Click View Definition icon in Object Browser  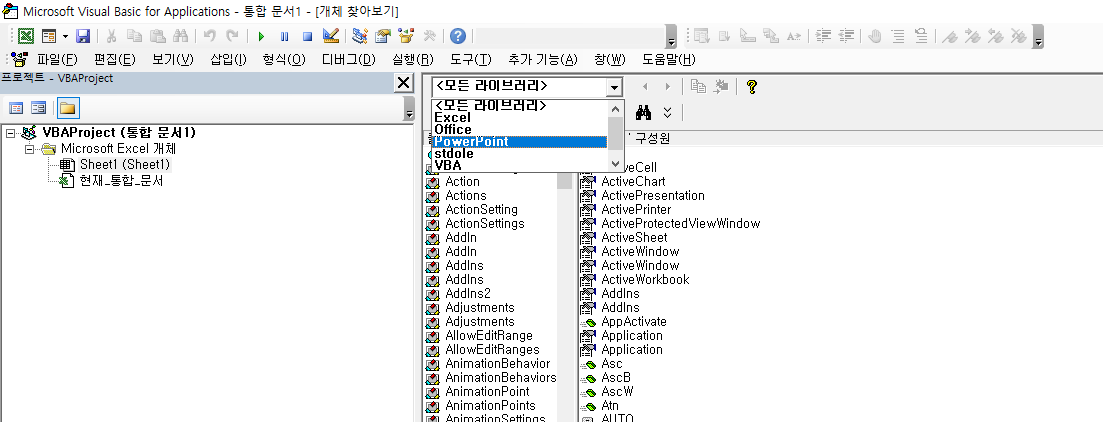[x=721, y=87]
